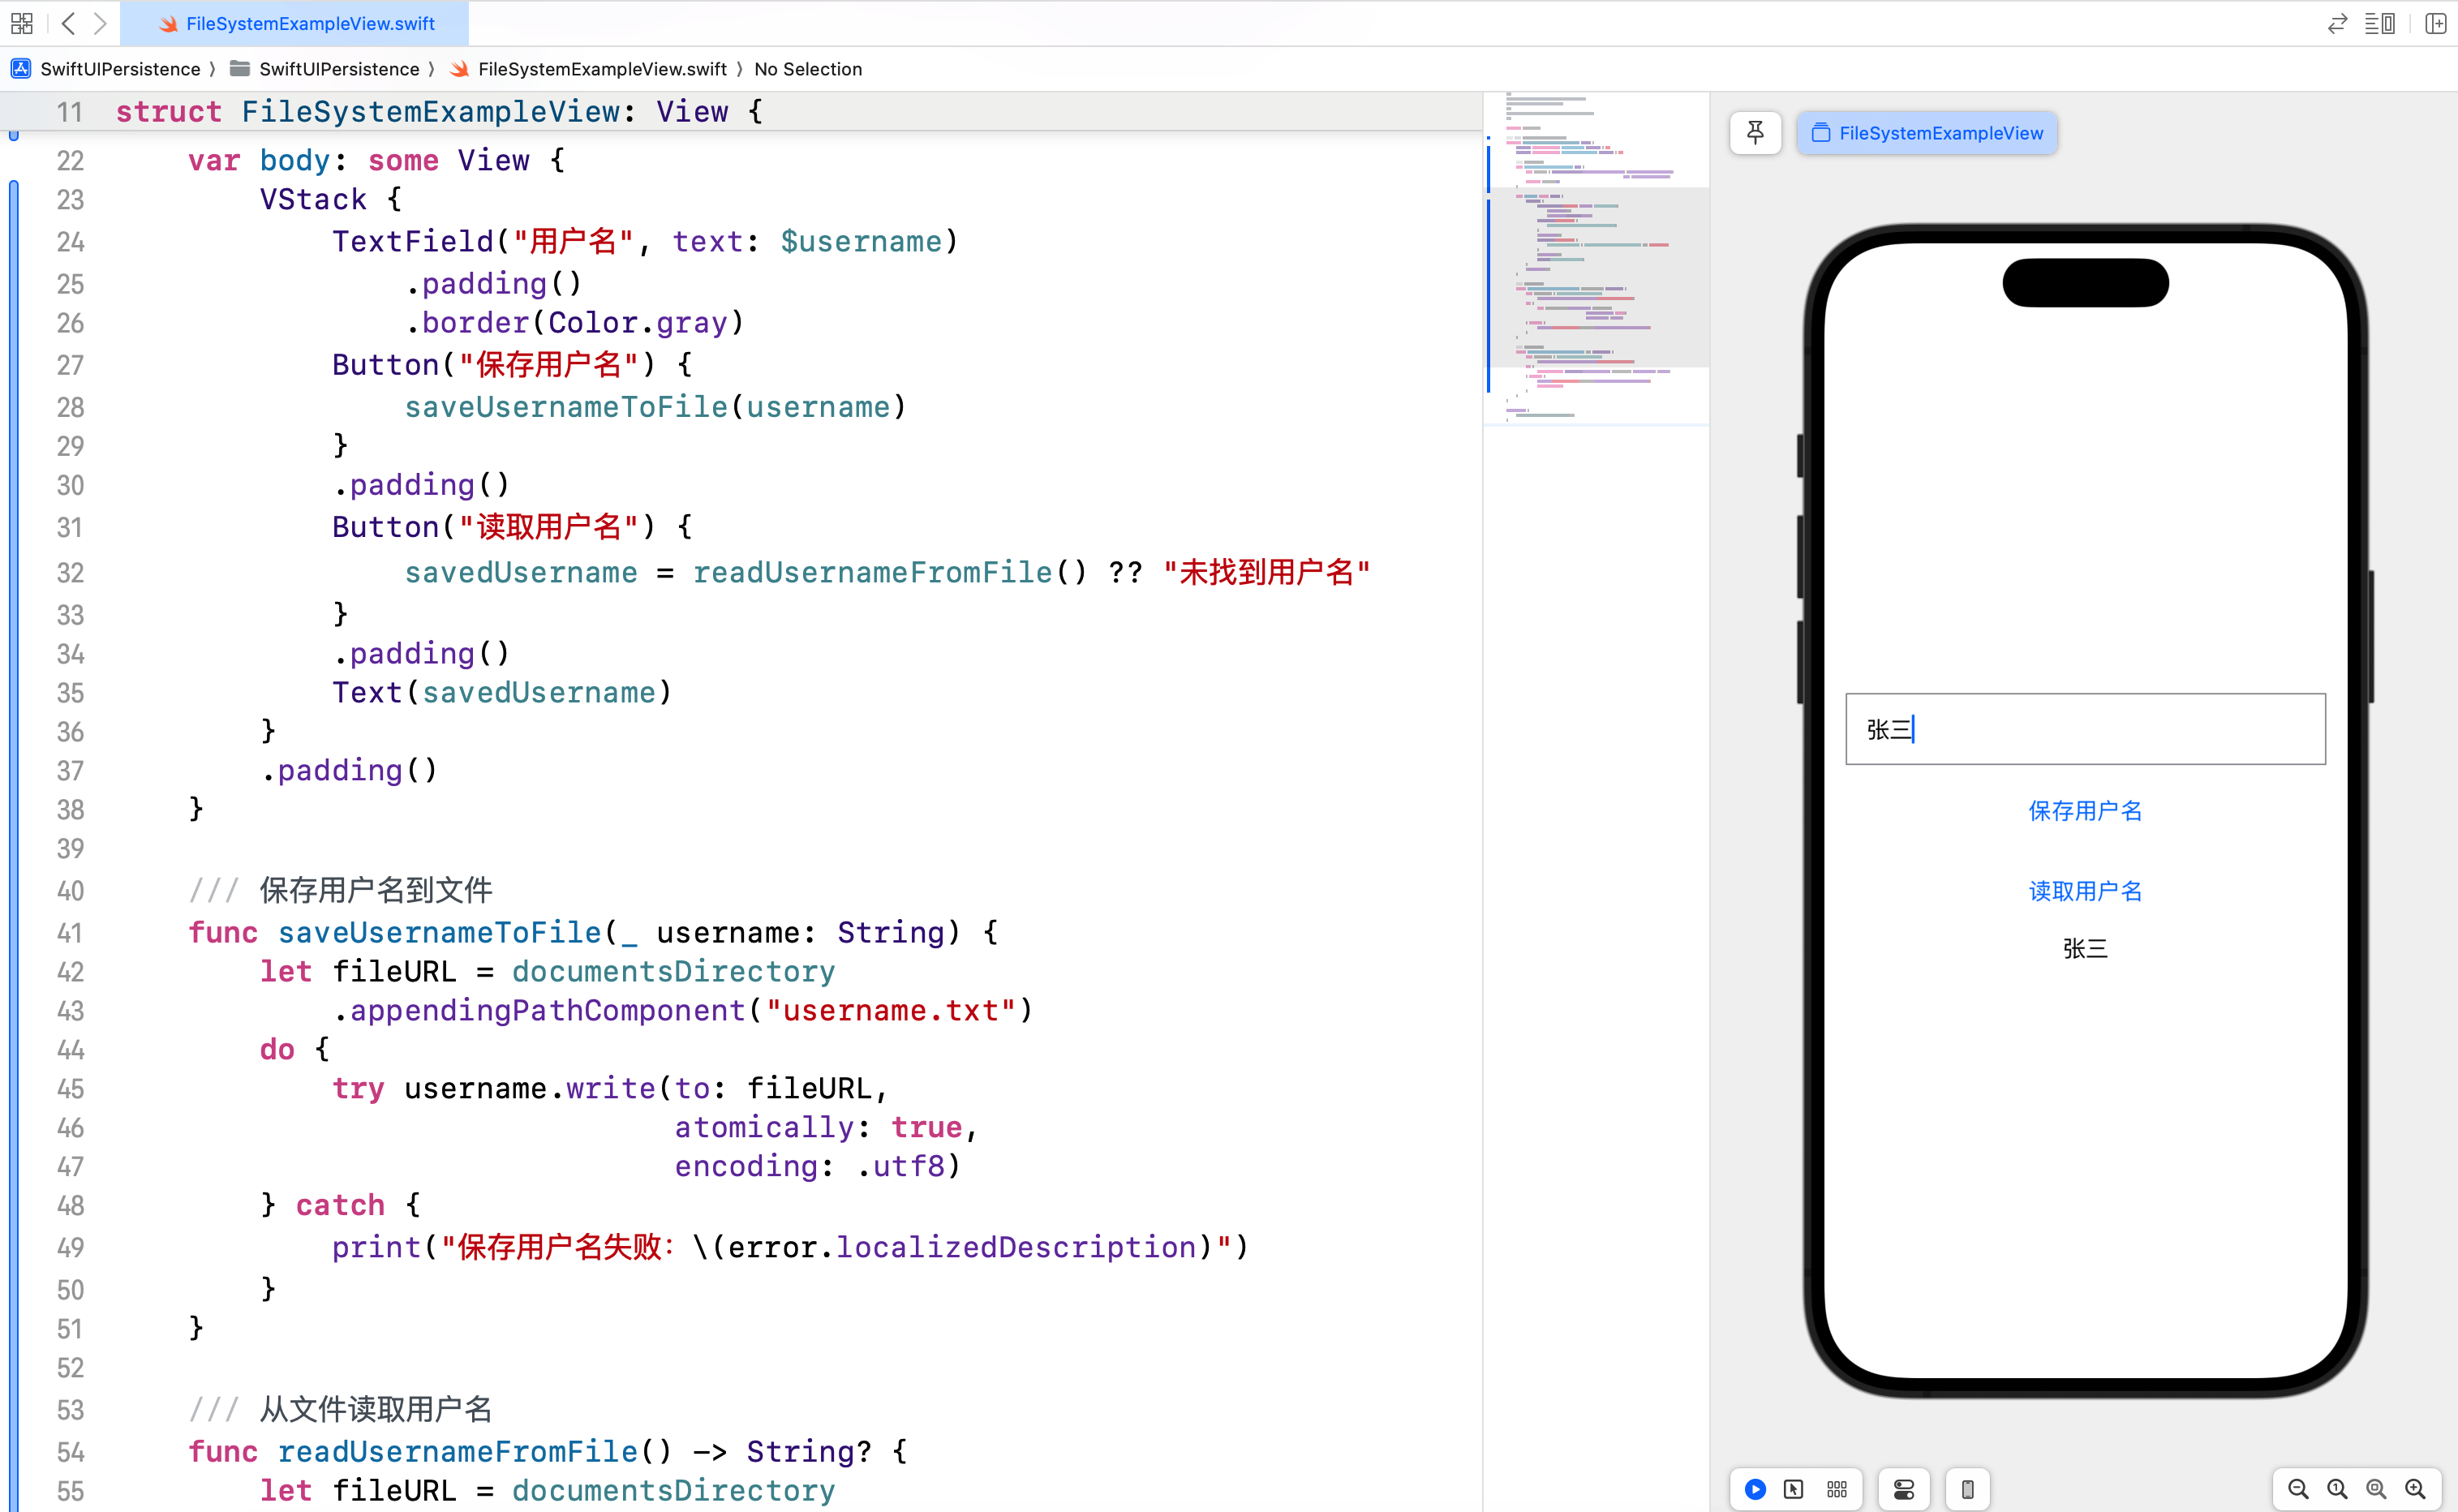Zoom the canvas to 100 percent
Viewport: 2458px width, 1512px height.
pyautogui.click(x=2337, y=1490)
